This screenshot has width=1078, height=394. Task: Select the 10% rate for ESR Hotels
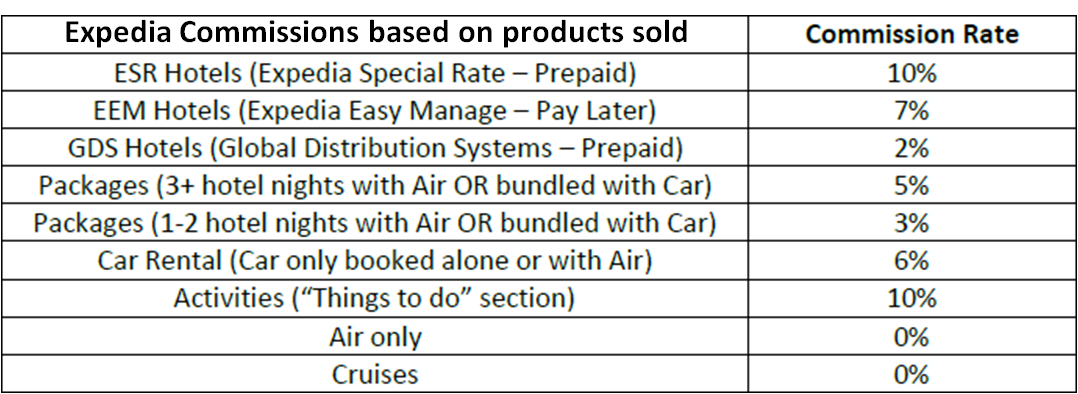(912, 73)
